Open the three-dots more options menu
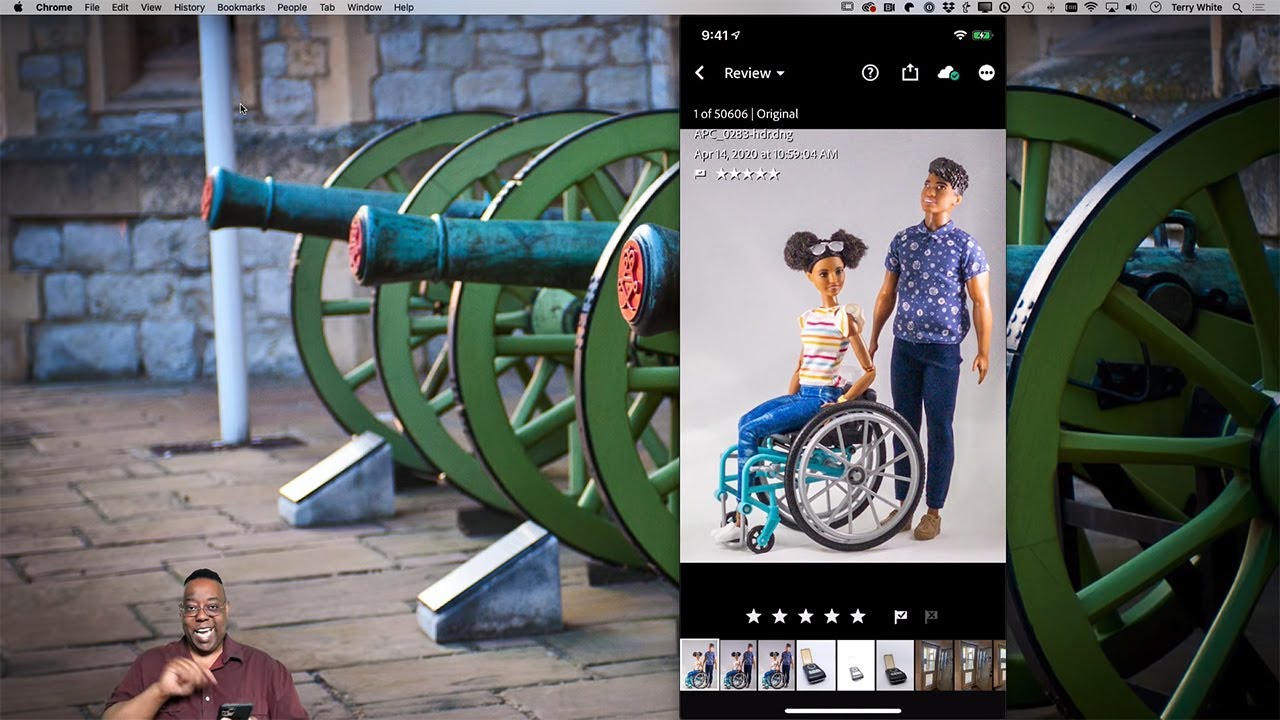Viewport: 1280px width, 720px height. 987,73
